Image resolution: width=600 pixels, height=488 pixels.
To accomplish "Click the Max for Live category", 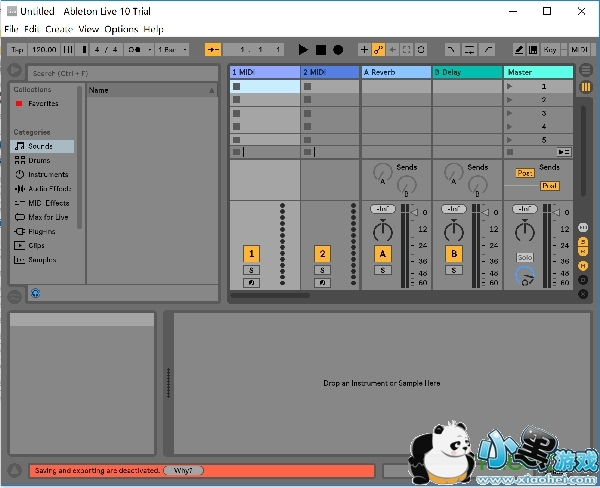I will click(48, 217).
